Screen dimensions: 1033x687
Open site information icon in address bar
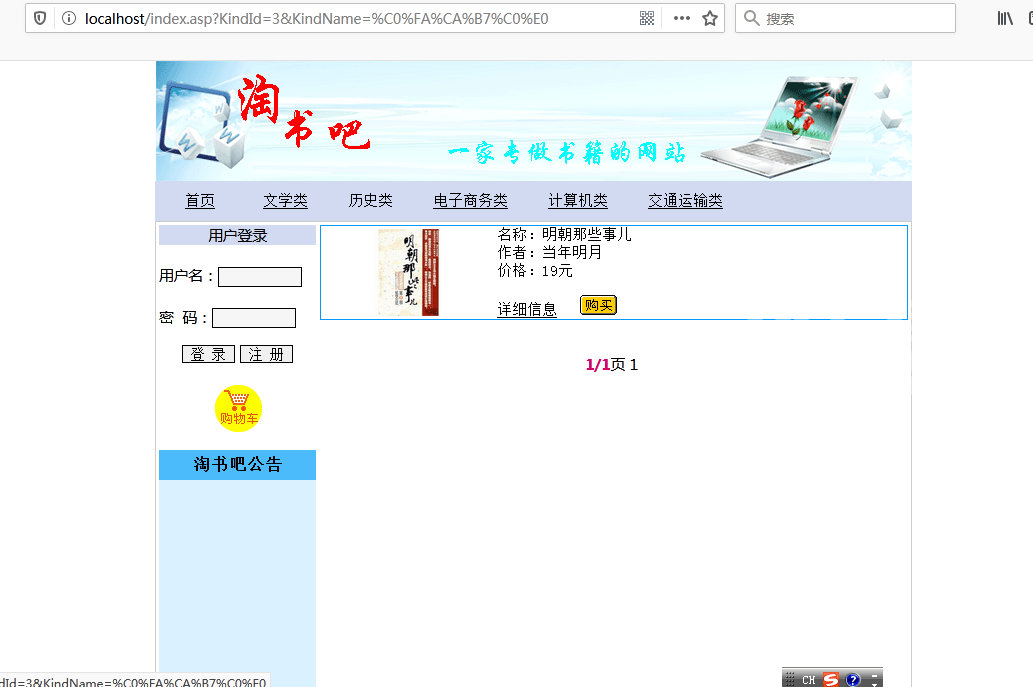[68, 18]
